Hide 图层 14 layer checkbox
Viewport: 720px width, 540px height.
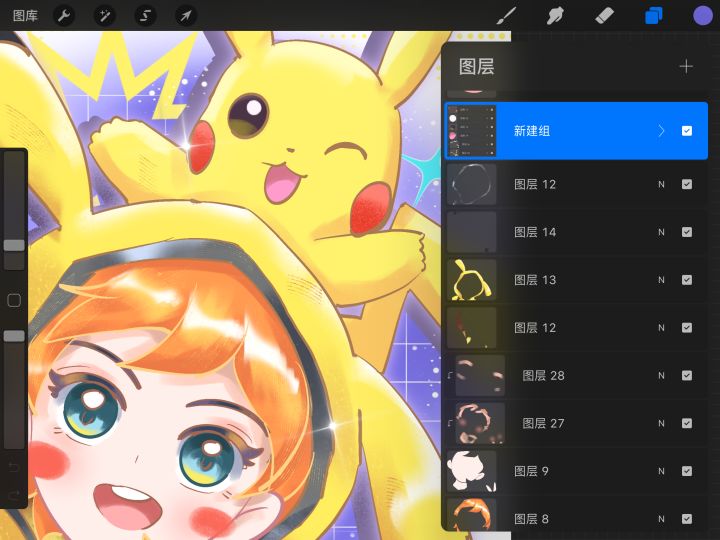(686, 232)
